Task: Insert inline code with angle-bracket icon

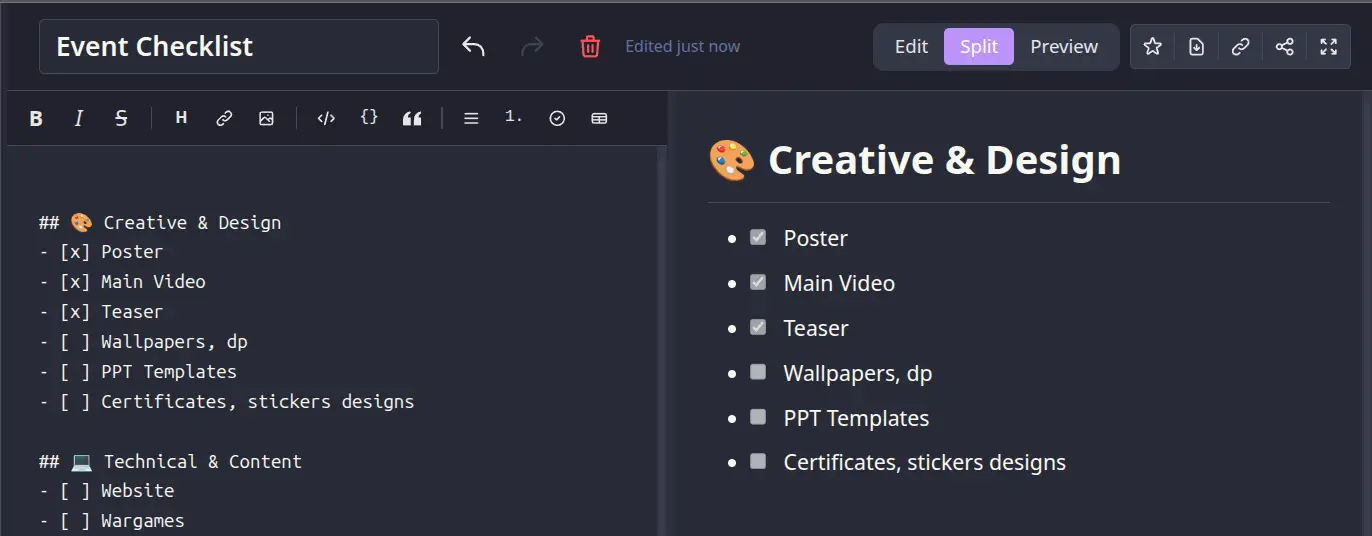Action: (326, 118)
